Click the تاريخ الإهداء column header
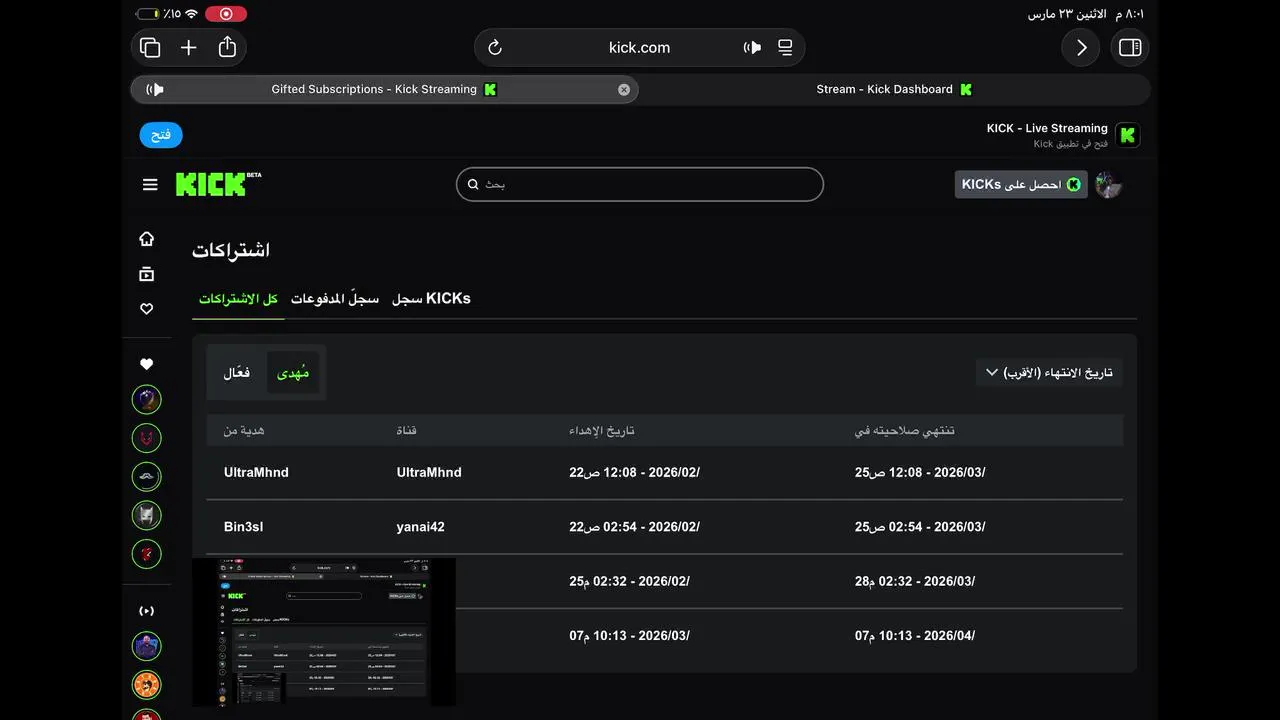Image resolution: width=1280 pixels, height=720 pixels. pyautogui.click(x=602, y=430)
